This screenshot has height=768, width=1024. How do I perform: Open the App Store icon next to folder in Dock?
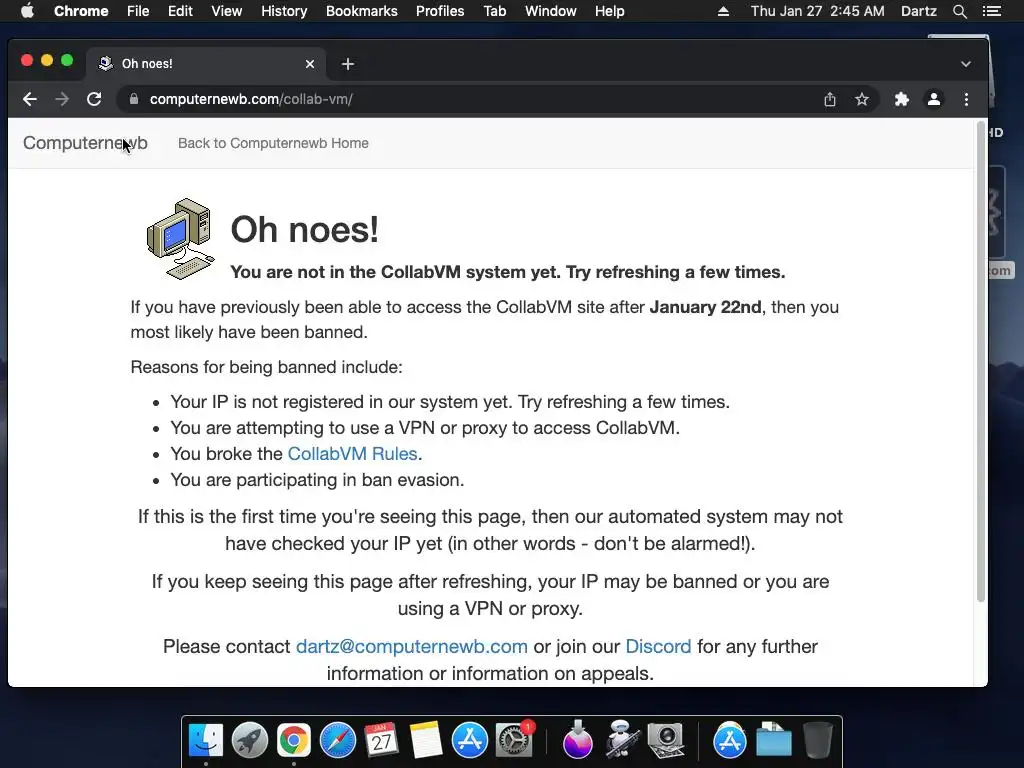(x=729, y=741)
